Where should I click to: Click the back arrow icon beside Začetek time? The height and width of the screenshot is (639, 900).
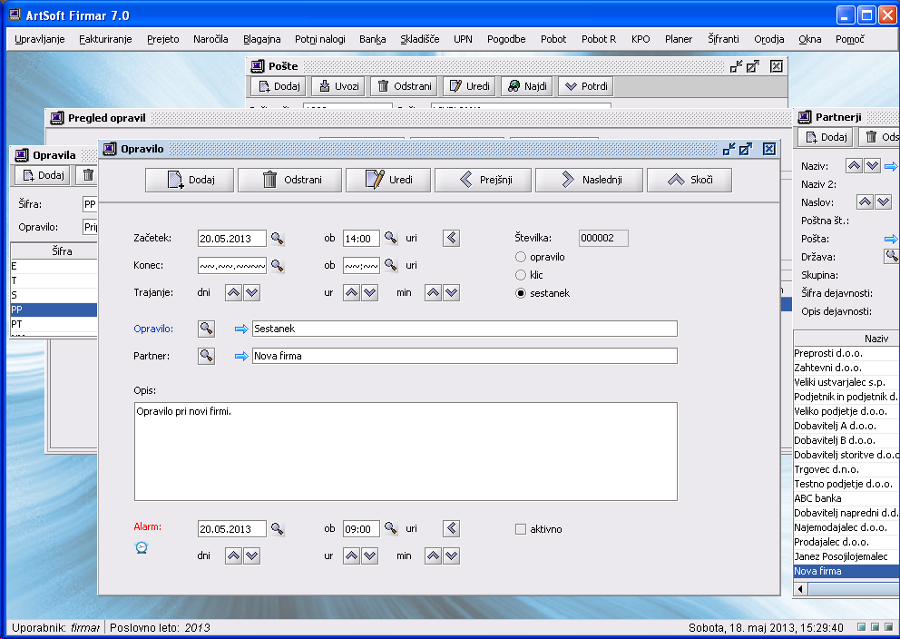click(x=451, y=238)
